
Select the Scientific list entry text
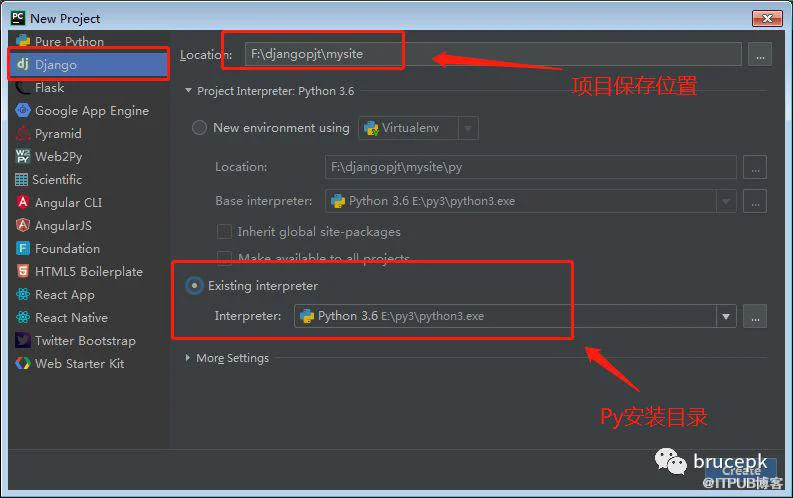(57, 179)
